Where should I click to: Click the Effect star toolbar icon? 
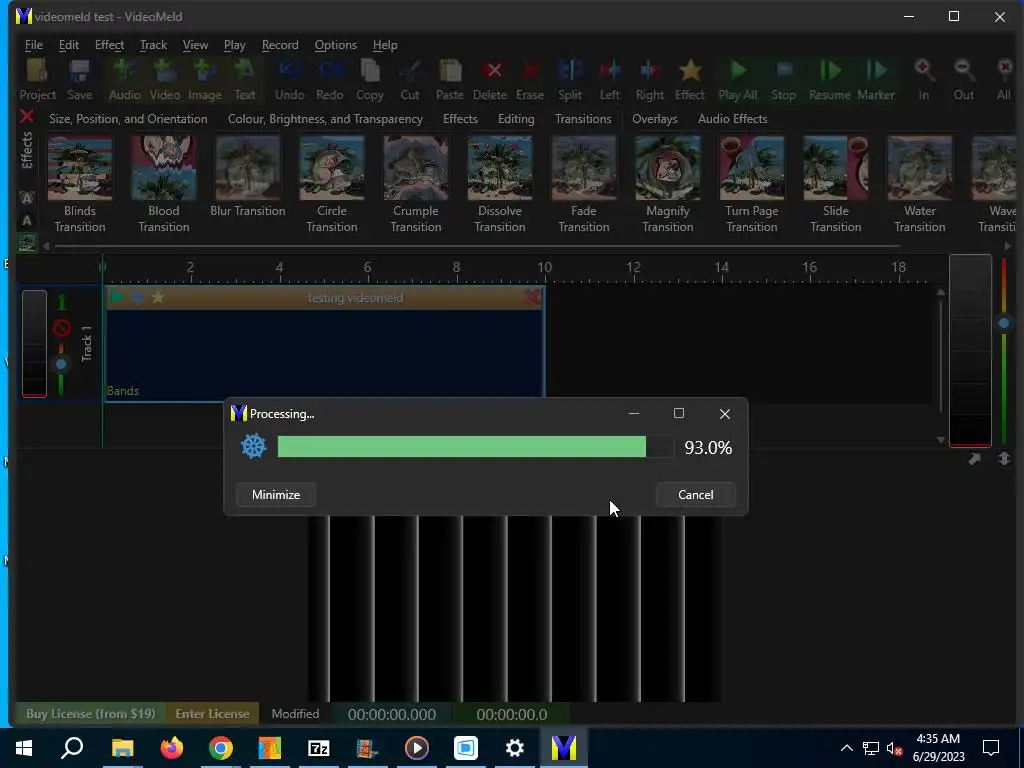(x=690, y=80)
